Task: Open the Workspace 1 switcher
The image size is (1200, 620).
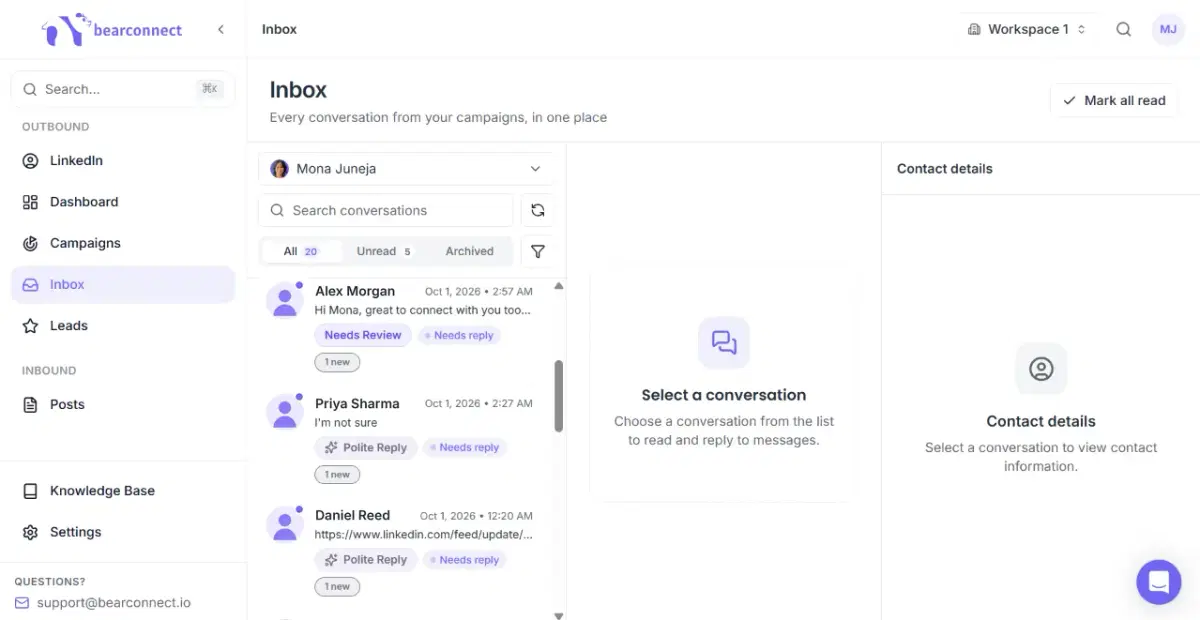Action: pos(1027,29)
